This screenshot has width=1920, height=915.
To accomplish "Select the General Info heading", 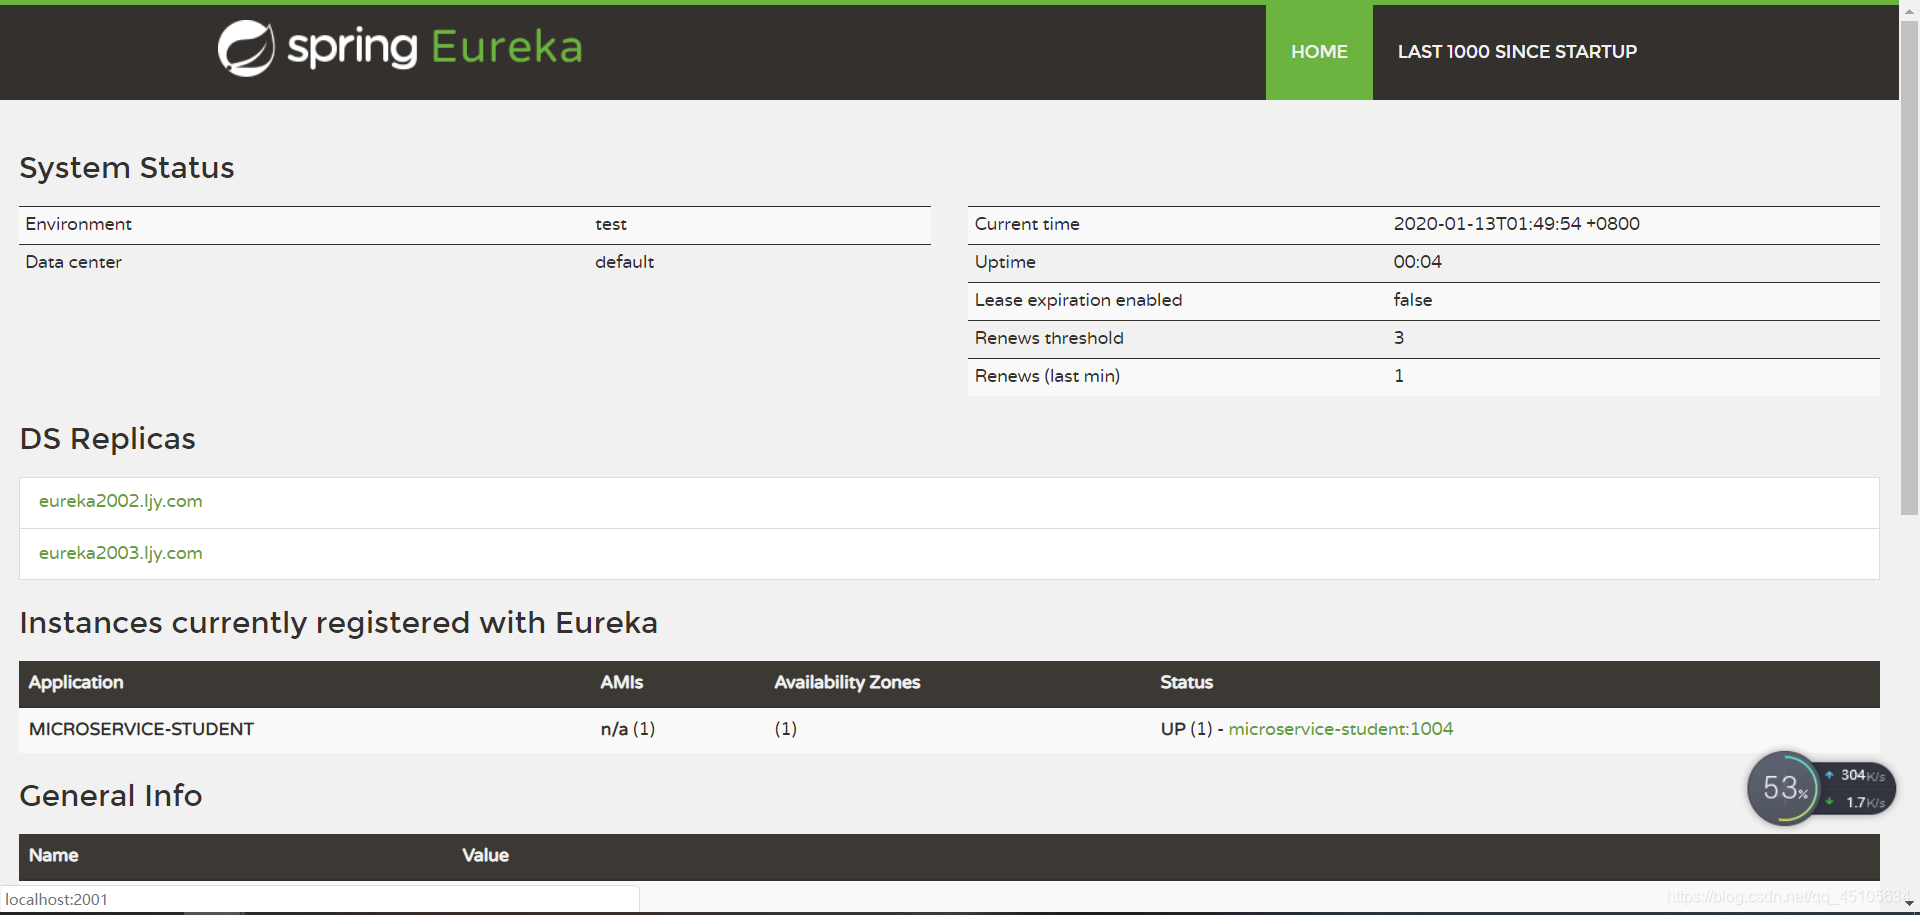I will point(111,796).
